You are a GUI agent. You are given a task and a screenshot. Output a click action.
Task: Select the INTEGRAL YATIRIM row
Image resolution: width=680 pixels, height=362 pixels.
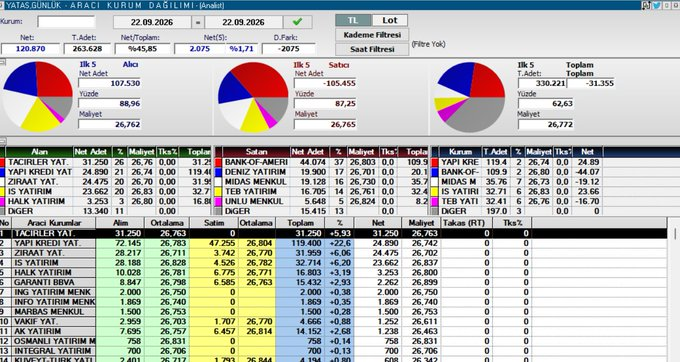pyautogui.click(x=333, y=351)
